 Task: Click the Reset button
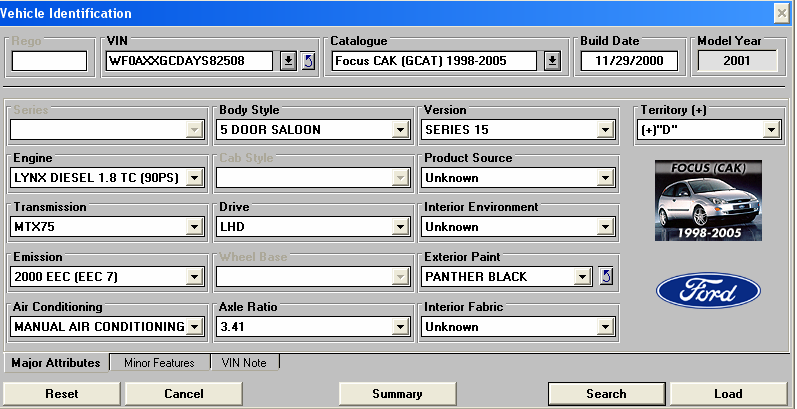pos(62,394)
